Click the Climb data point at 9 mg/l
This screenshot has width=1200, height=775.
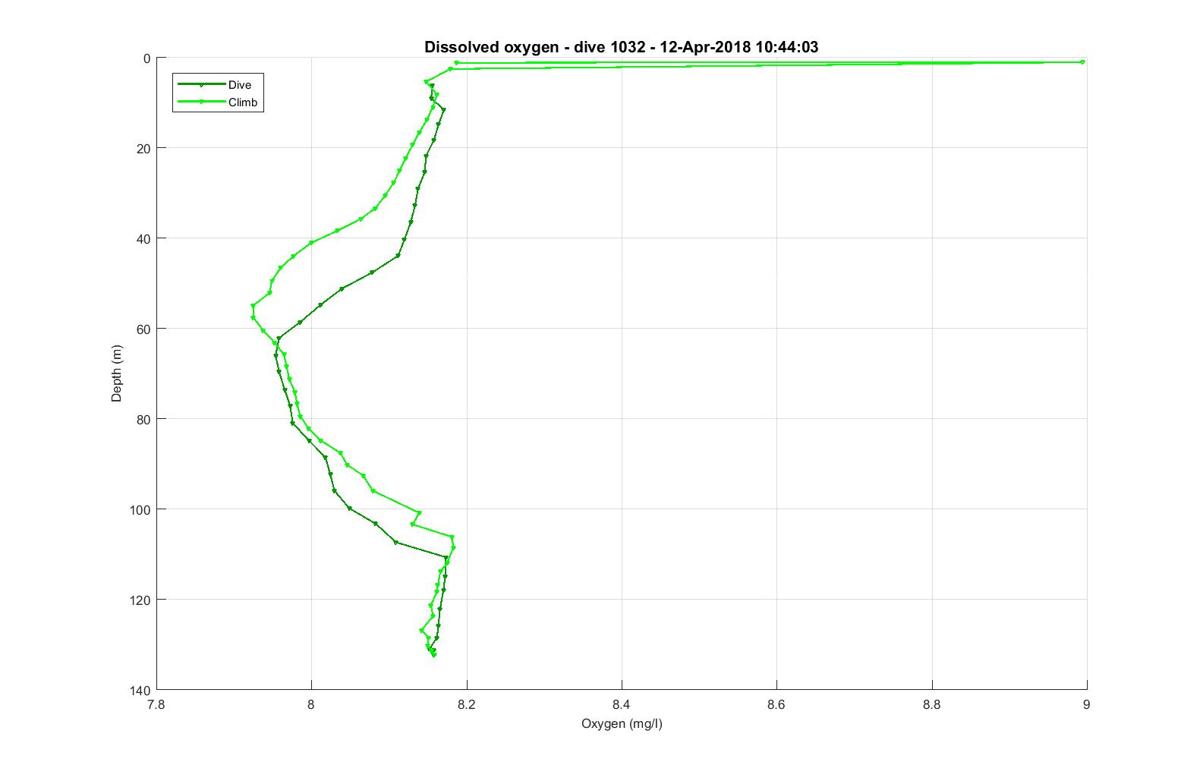(1083, 62)
